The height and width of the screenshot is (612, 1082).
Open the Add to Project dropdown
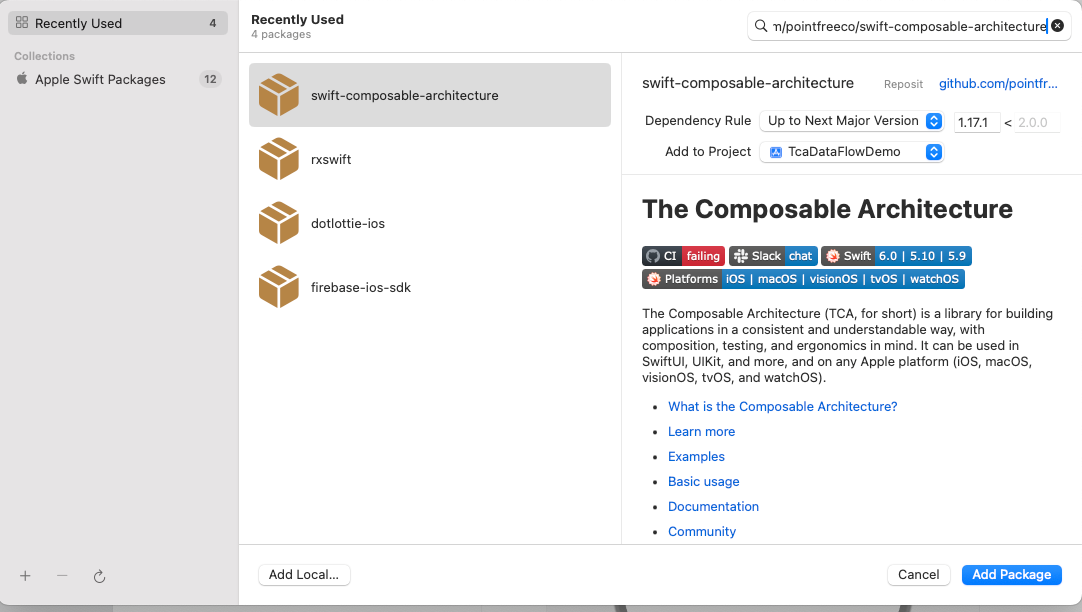851,152
